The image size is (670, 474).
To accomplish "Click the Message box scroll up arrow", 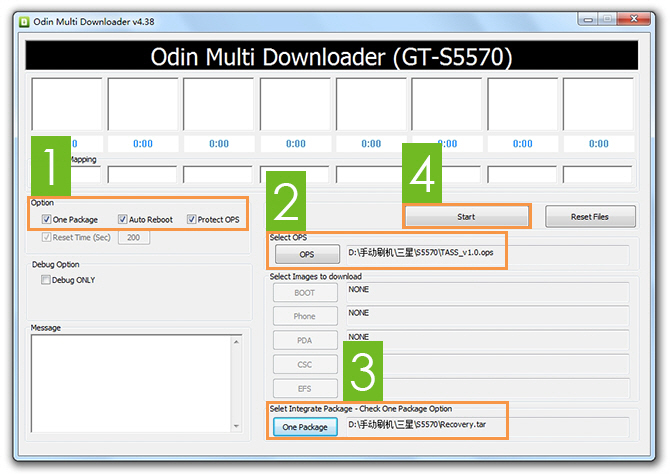I will pyautogui.click(x=236, y=342).
